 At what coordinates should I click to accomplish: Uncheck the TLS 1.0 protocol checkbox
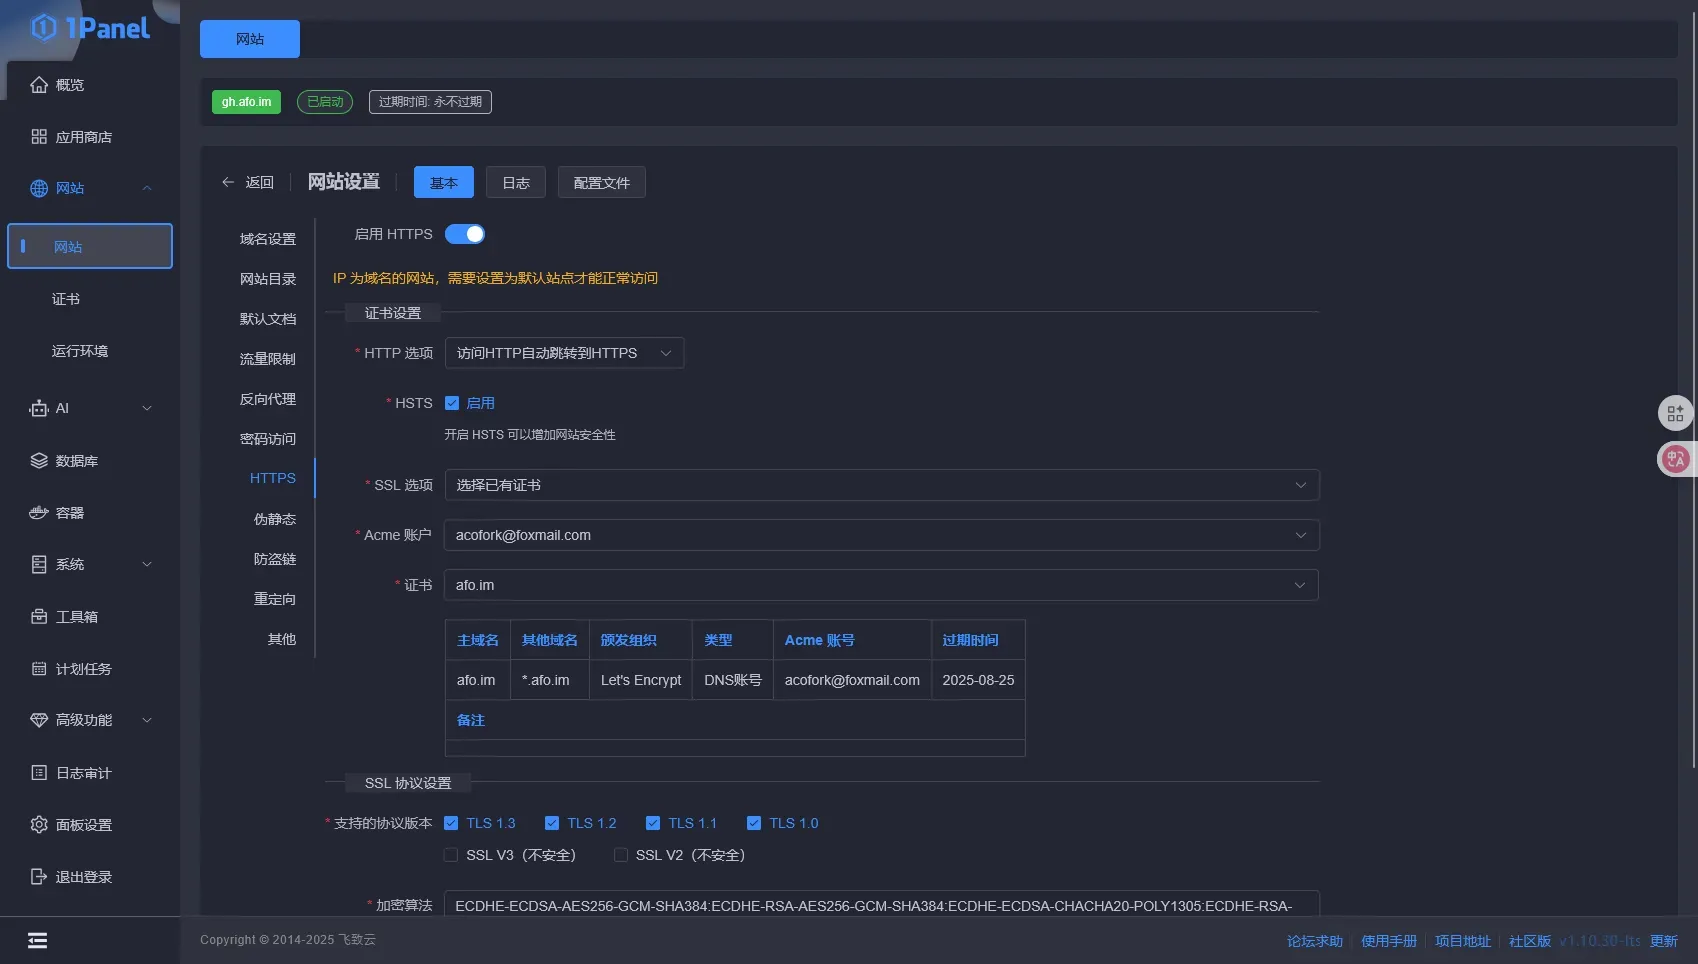[754, 823]
